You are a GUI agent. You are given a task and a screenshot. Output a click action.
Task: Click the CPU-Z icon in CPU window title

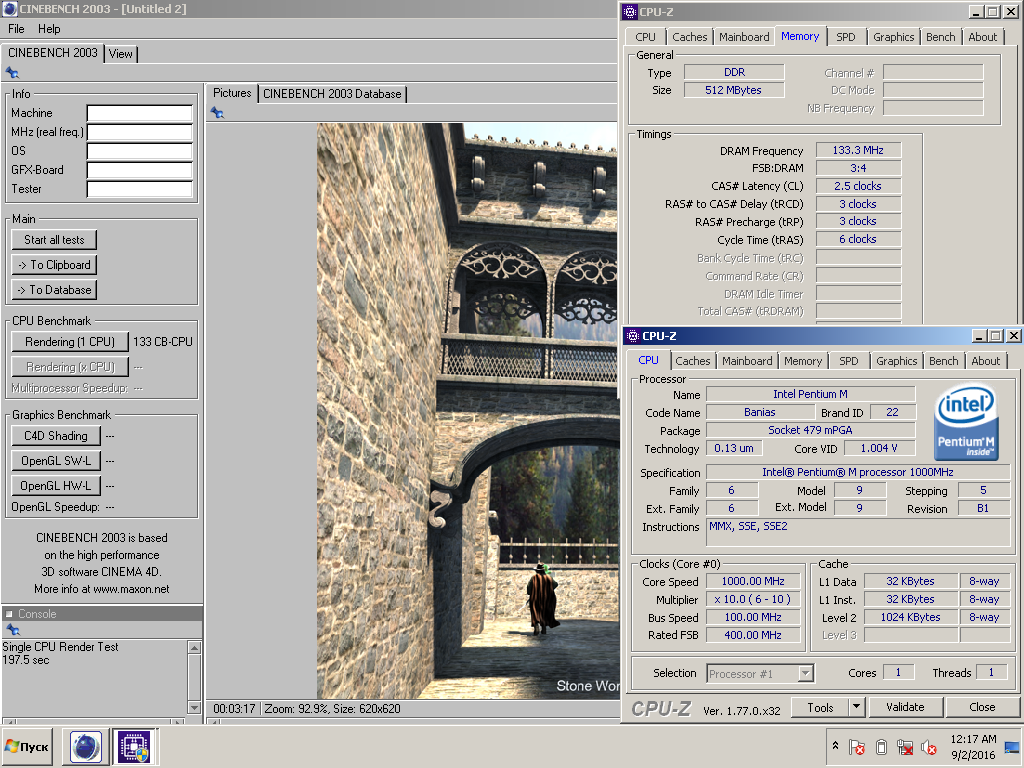pyautogui.click(x=632, y=336)
